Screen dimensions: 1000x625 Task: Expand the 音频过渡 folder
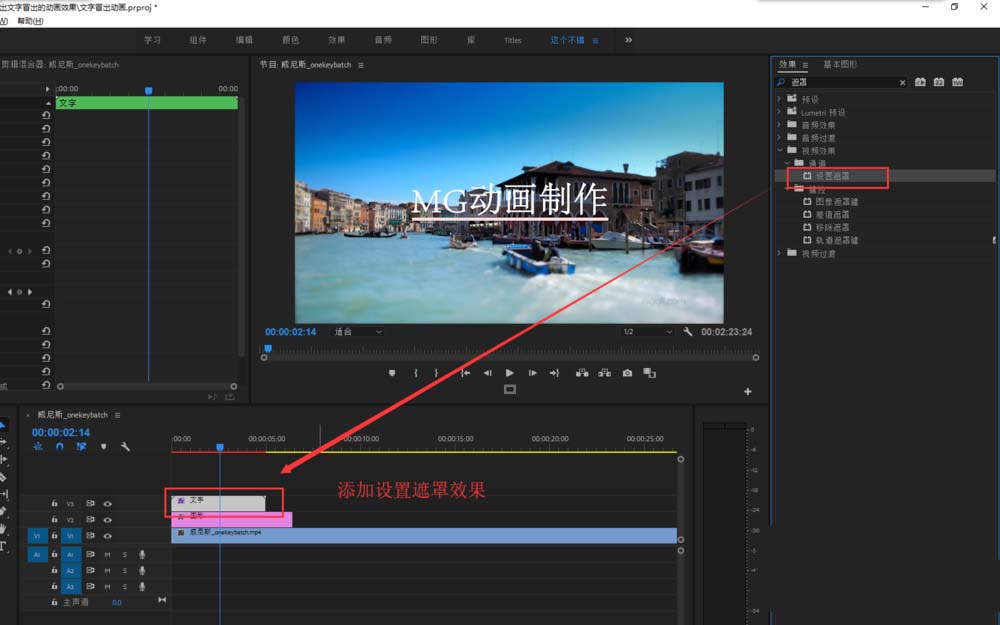779,137
